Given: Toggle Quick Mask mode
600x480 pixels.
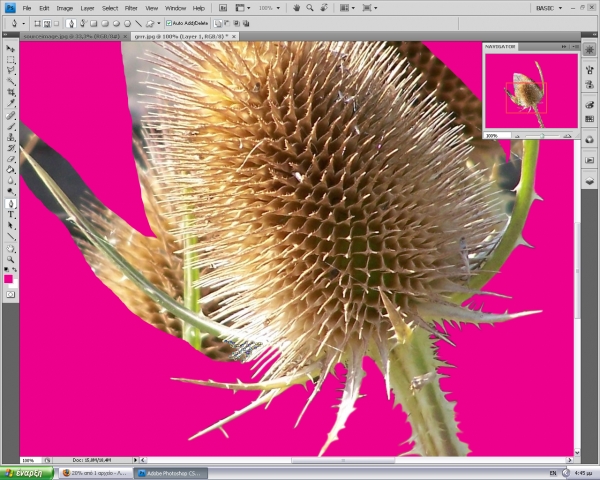Looking at the screenshot, I should [x=10, y=294].
